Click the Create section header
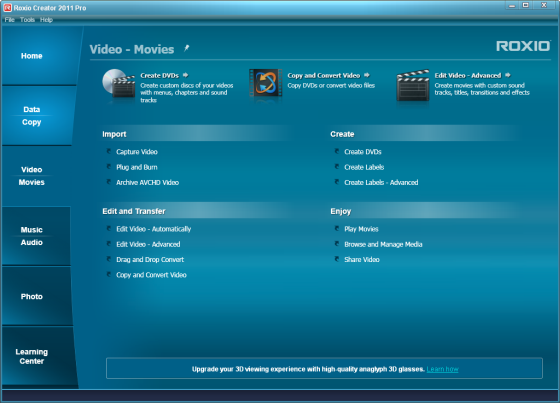The height and width of the screenshot is (403, 560). pyautogui.click(x=342, y=134)
